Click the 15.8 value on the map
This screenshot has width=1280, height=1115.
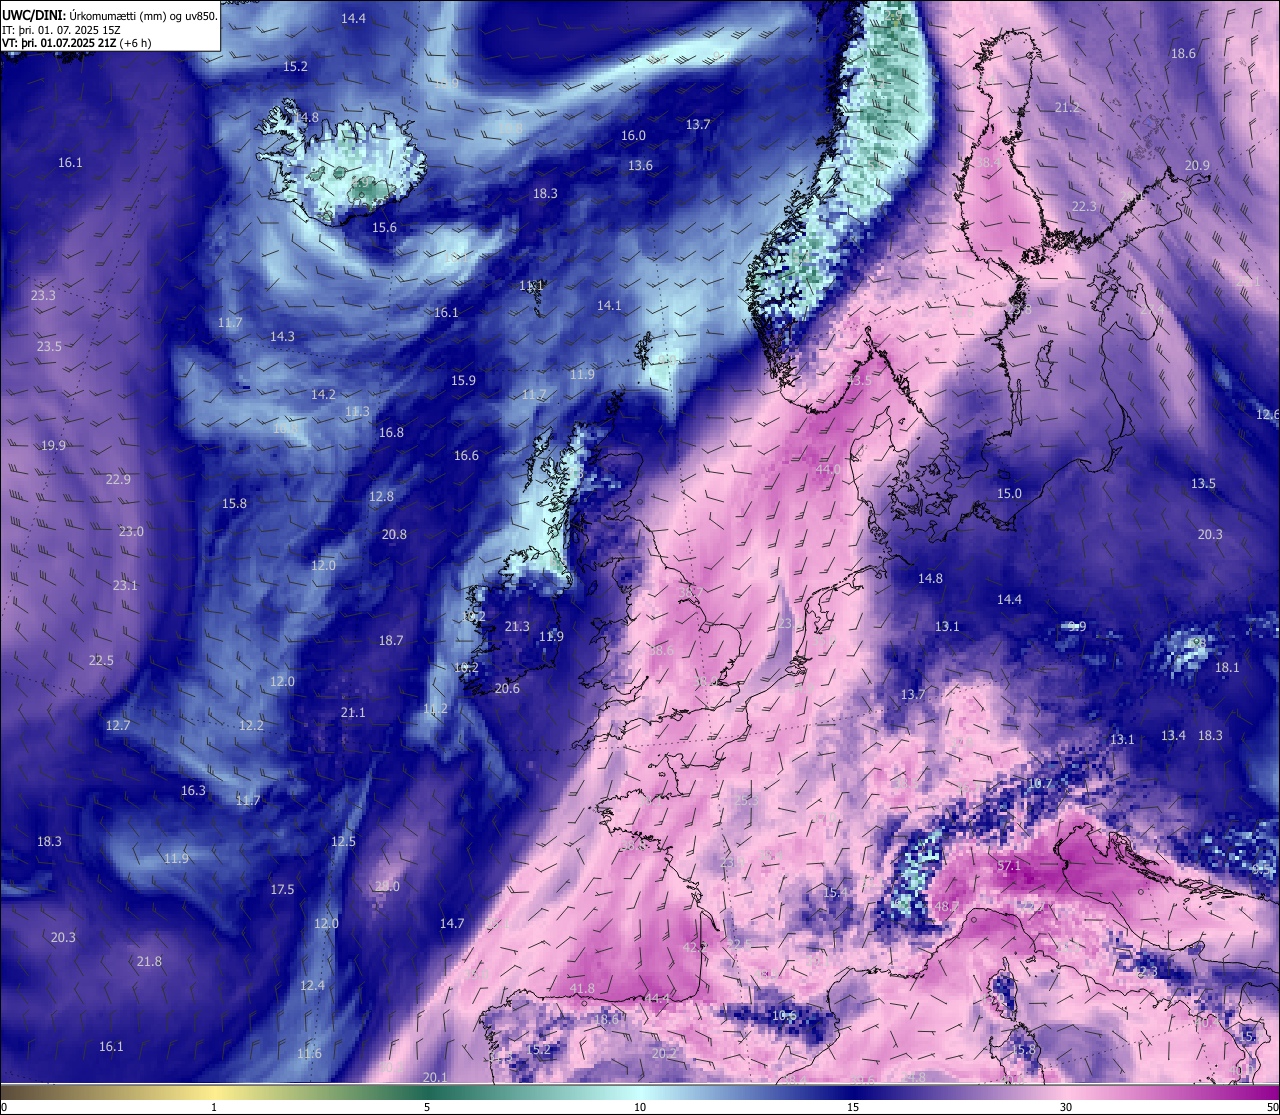coord(234,503)
